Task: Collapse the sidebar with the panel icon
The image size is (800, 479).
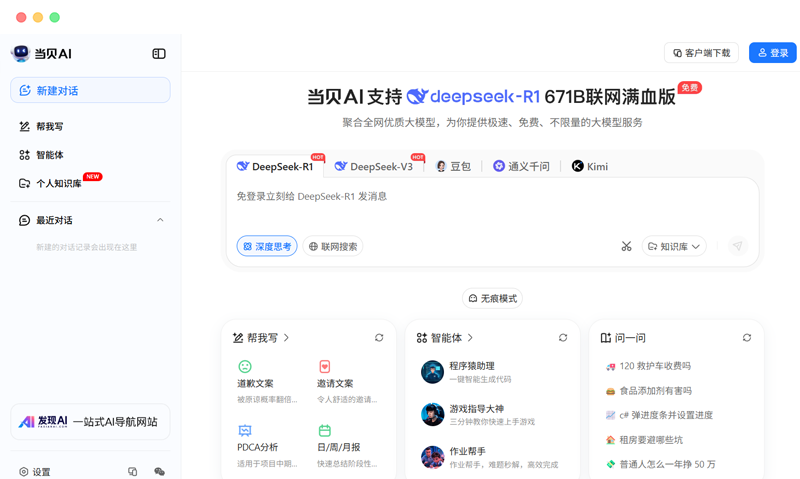Action: [x=159, y=54]
